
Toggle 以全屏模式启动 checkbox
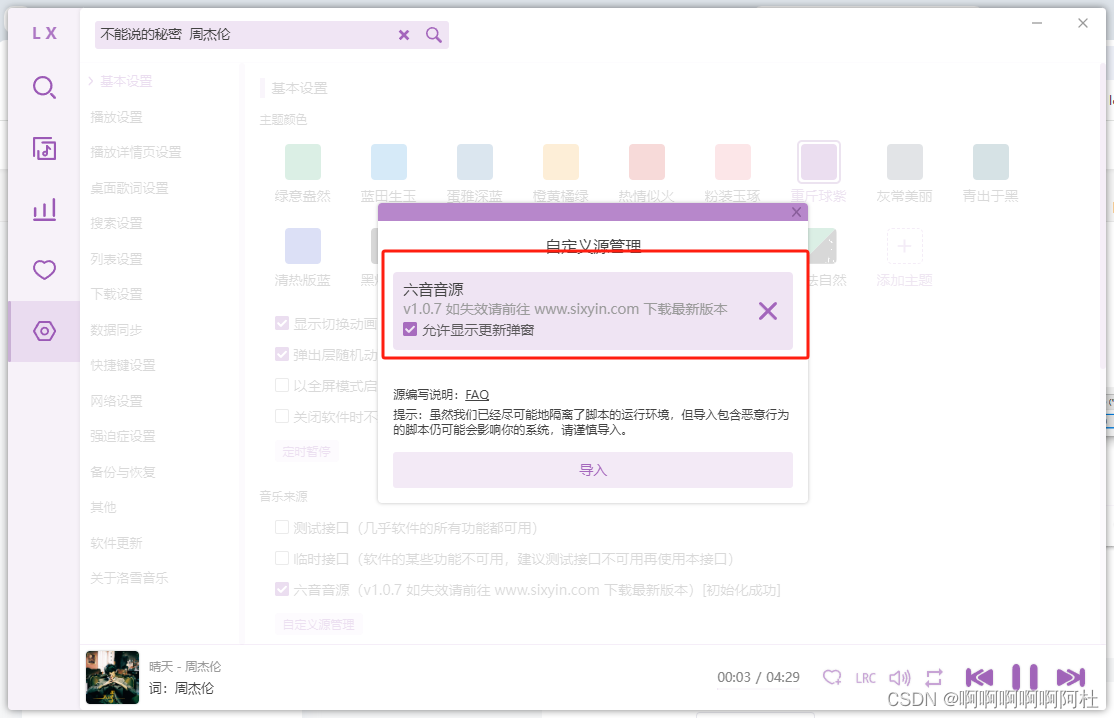click(x=282, y=386)
